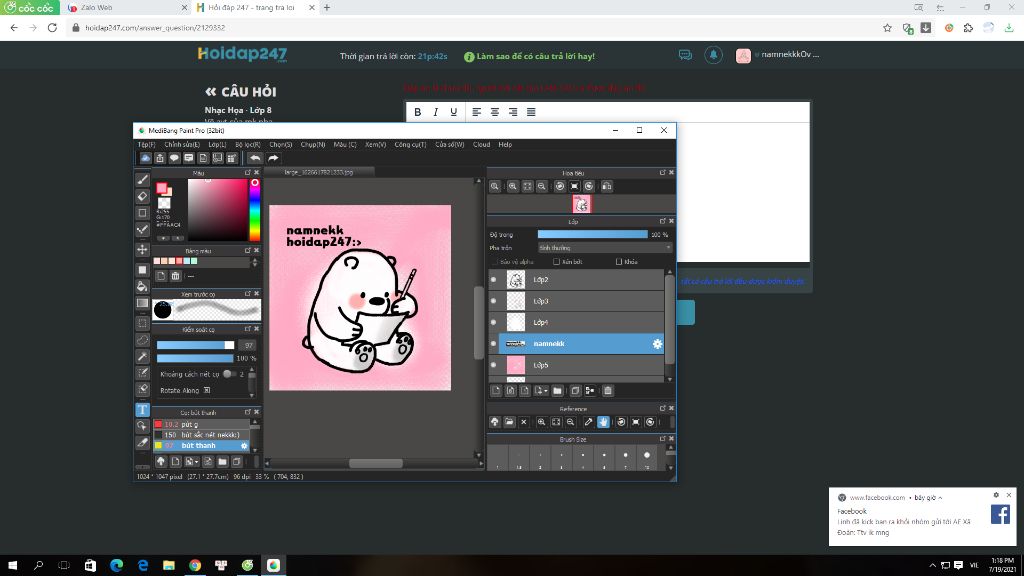Viewport: 1024px width, 576px height.
Task: Add a layer folder in layer panel
Action: (x=557, y=391)
